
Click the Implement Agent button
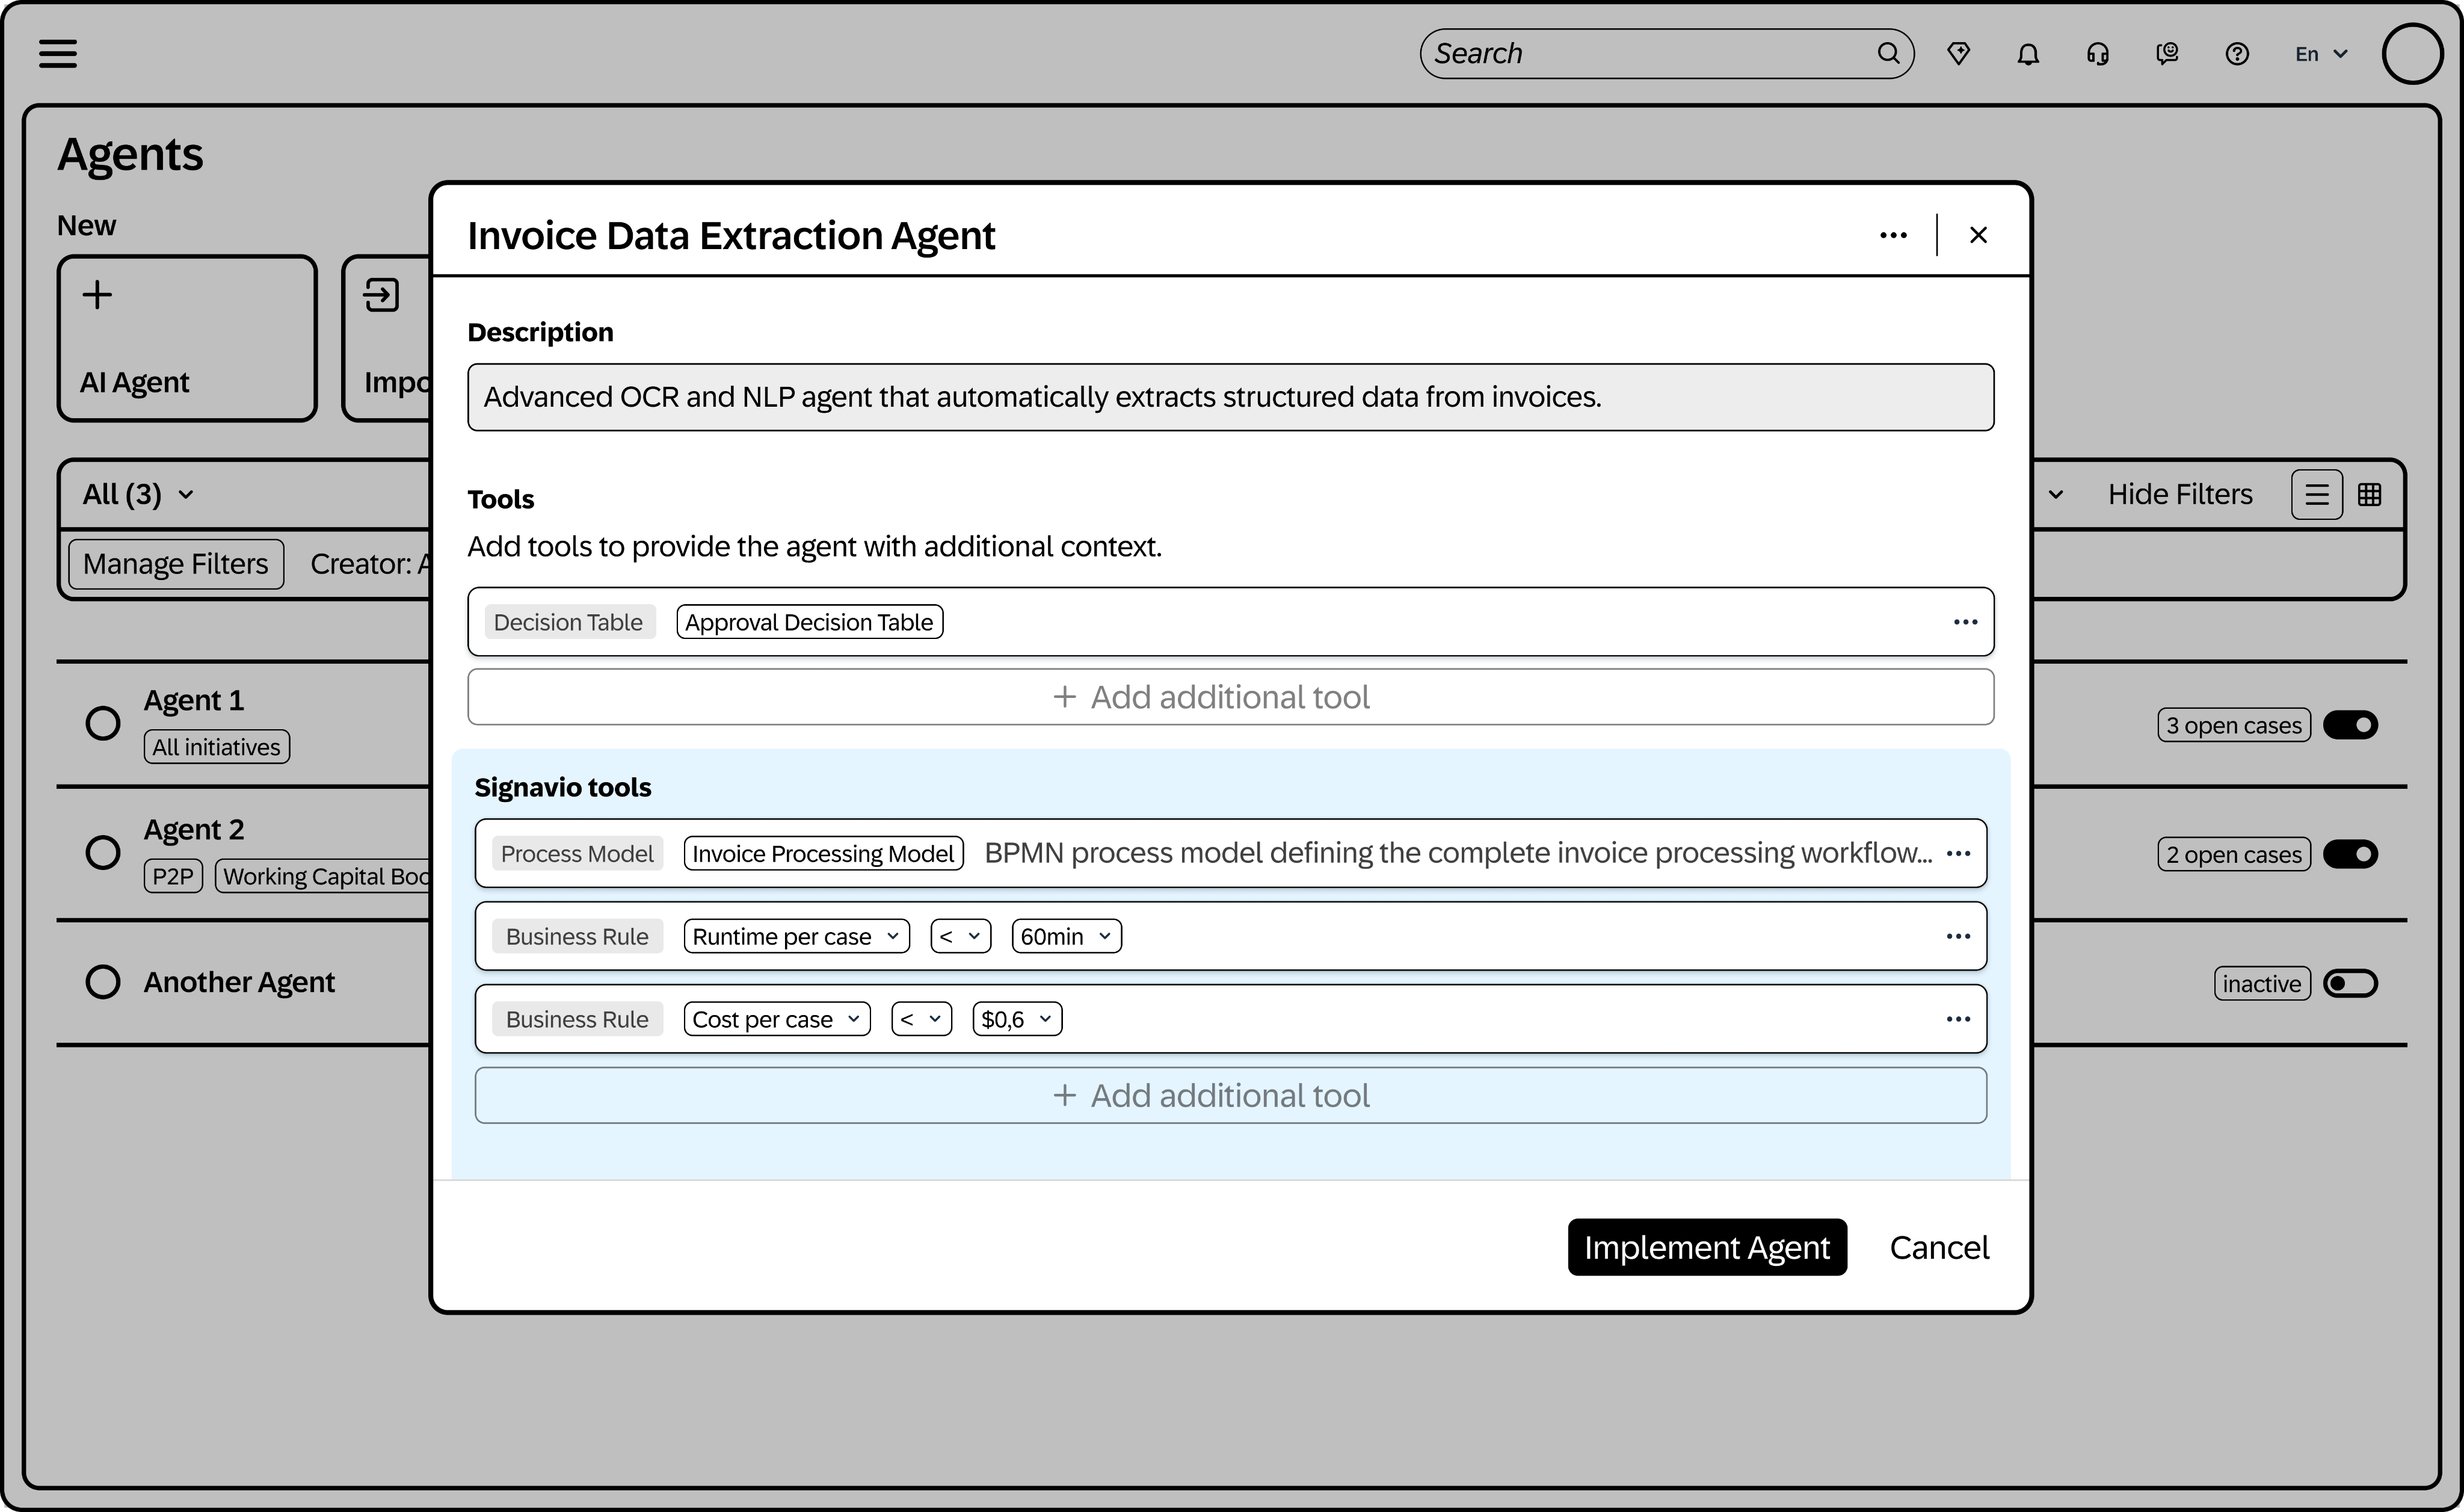pyautogui.click(x=1706, y=1247)
